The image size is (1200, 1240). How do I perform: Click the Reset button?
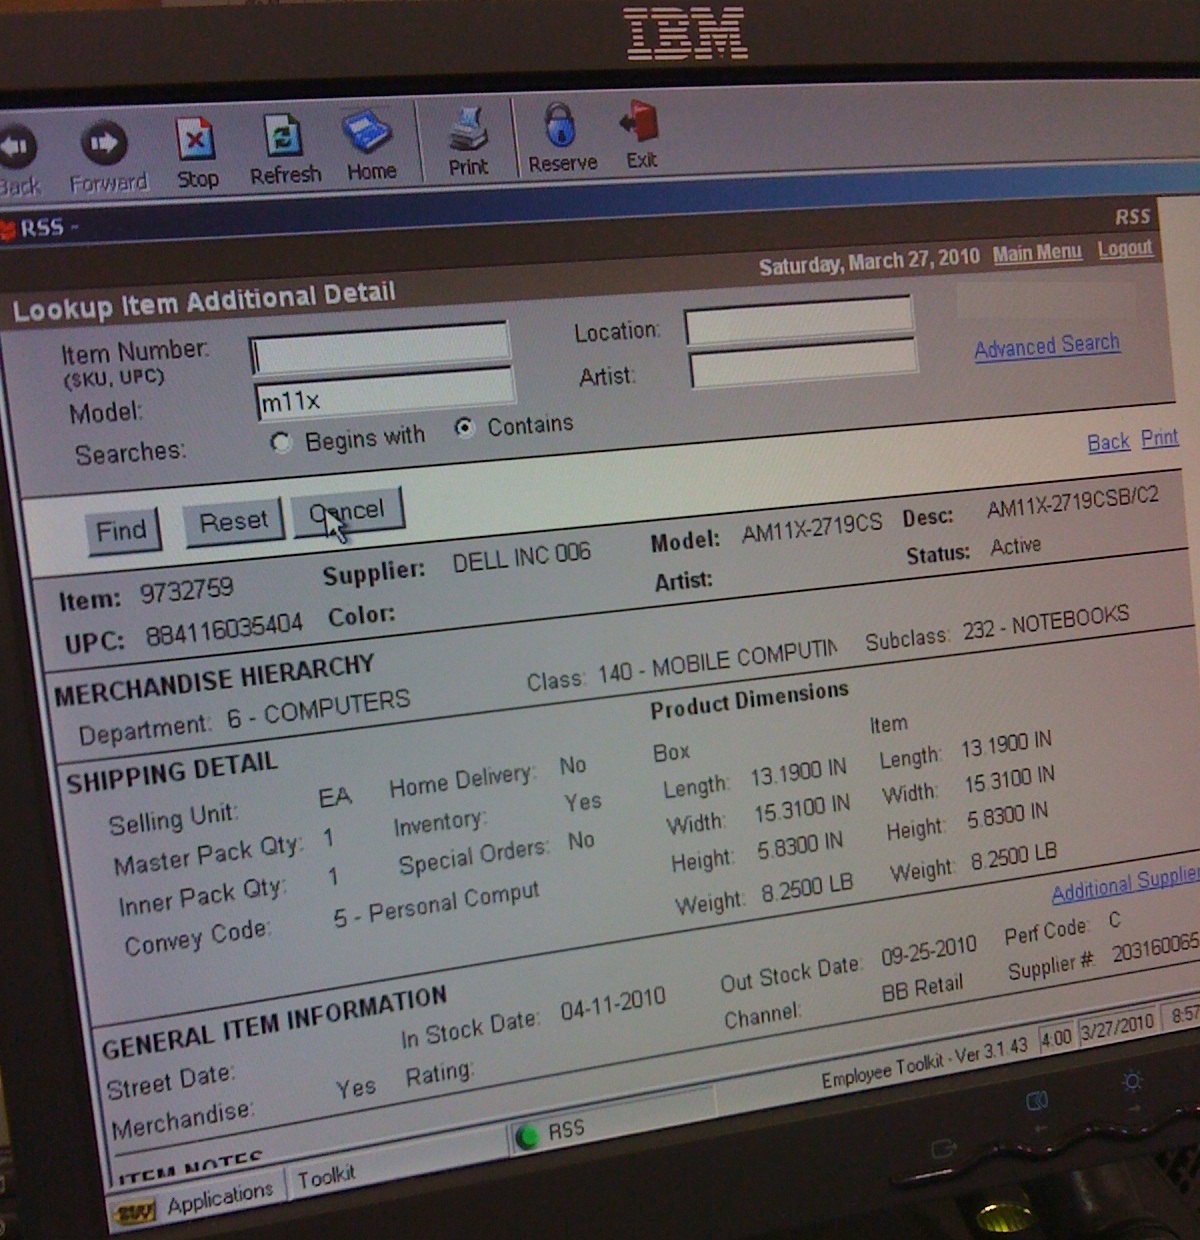[234, 522]
